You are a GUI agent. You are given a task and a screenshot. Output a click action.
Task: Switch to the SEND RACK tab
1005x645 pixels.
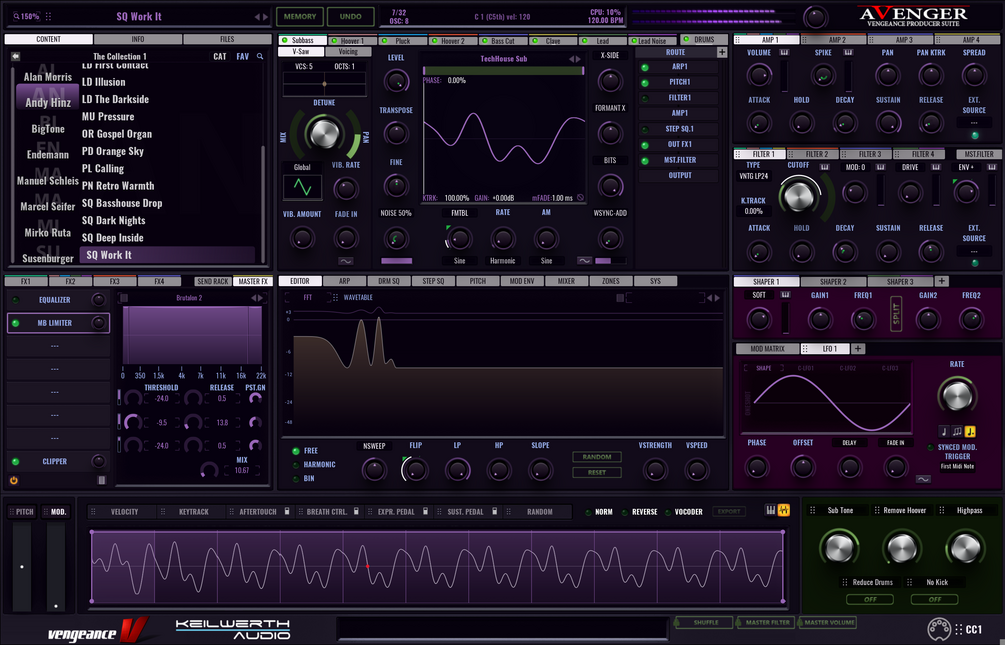[x=213, y=281]
